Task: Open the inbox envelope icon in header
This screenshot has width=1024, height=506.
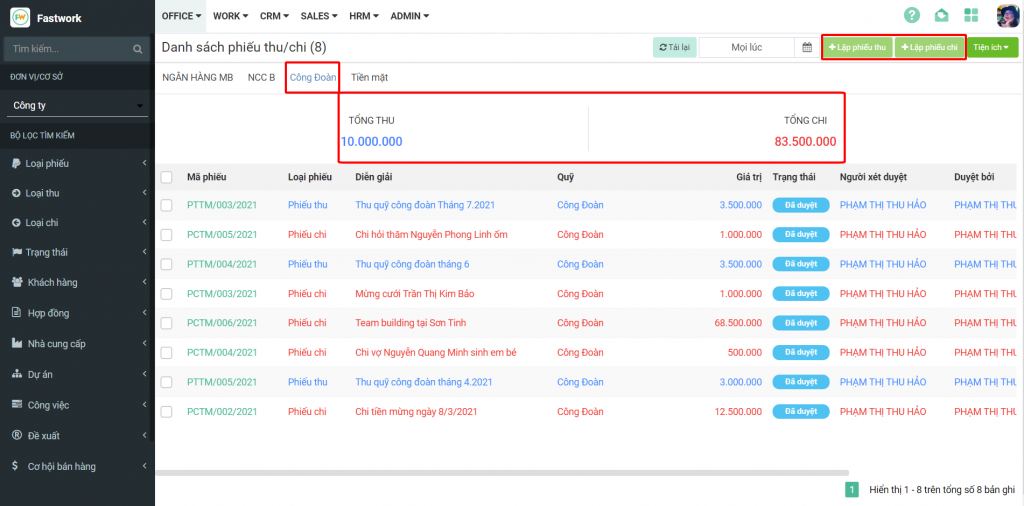Action: click(941, 15)
